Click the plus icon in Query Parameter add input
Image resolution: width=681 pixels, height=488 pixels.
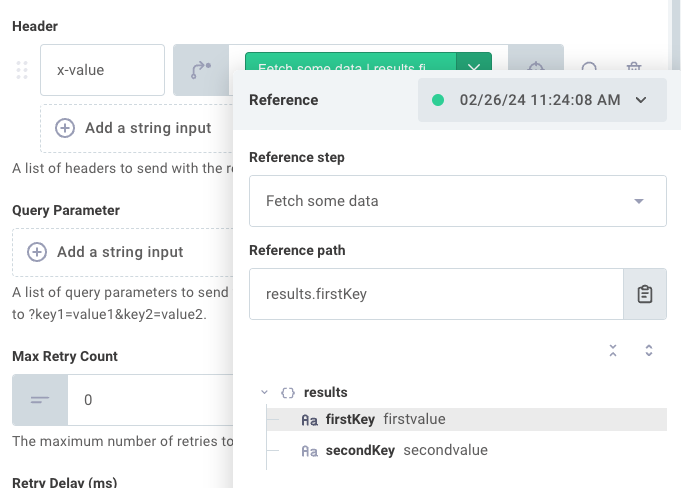click(x=37, y=252)
